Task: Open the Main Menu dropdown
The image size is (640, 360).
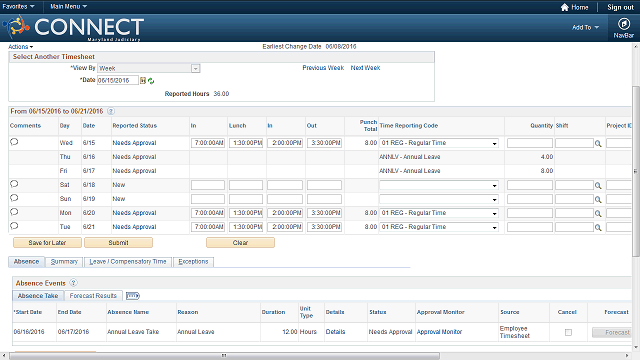Action: pos(68,6)
